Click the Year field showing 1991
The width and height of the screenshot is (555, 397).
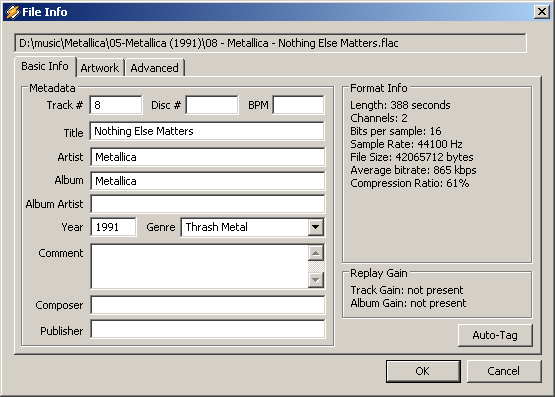click(x=113, y=227)
